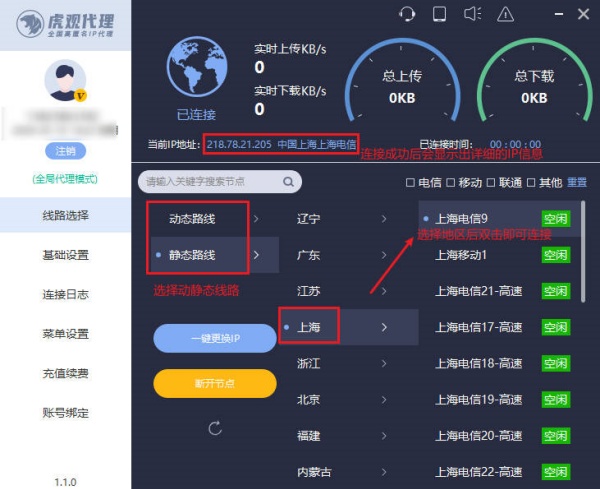
Task: Open the 账号绑定 sidebar menu
Action: (x=65, y=413)
